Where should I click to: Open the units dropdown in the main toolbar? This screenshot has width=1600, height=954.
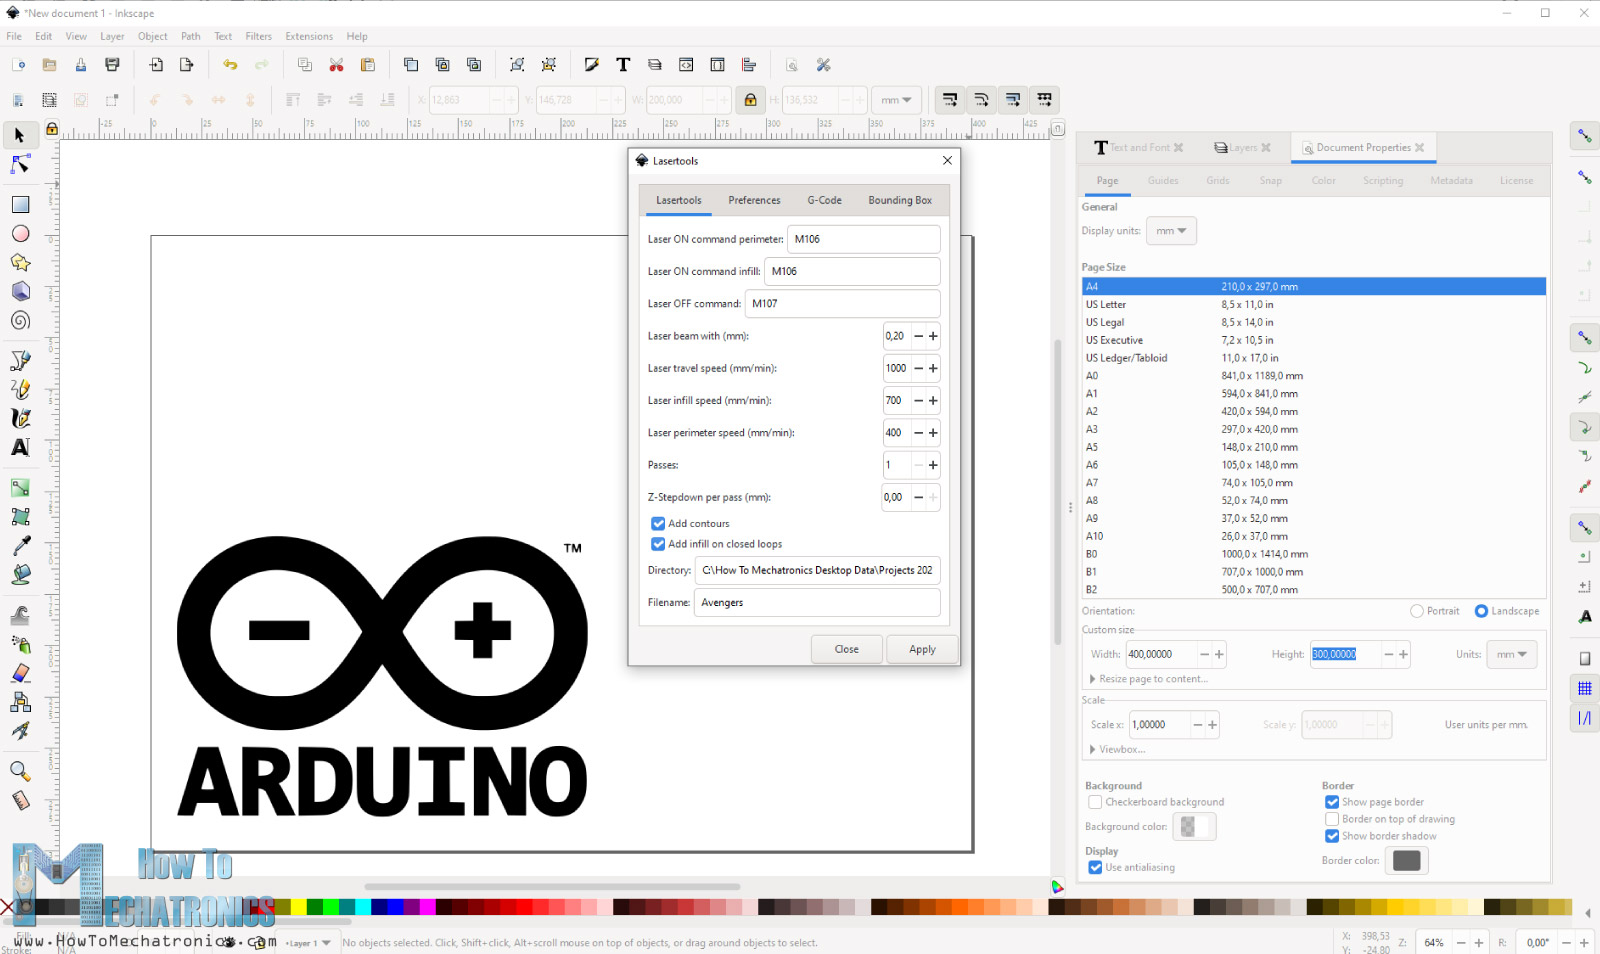coord(896,99)
